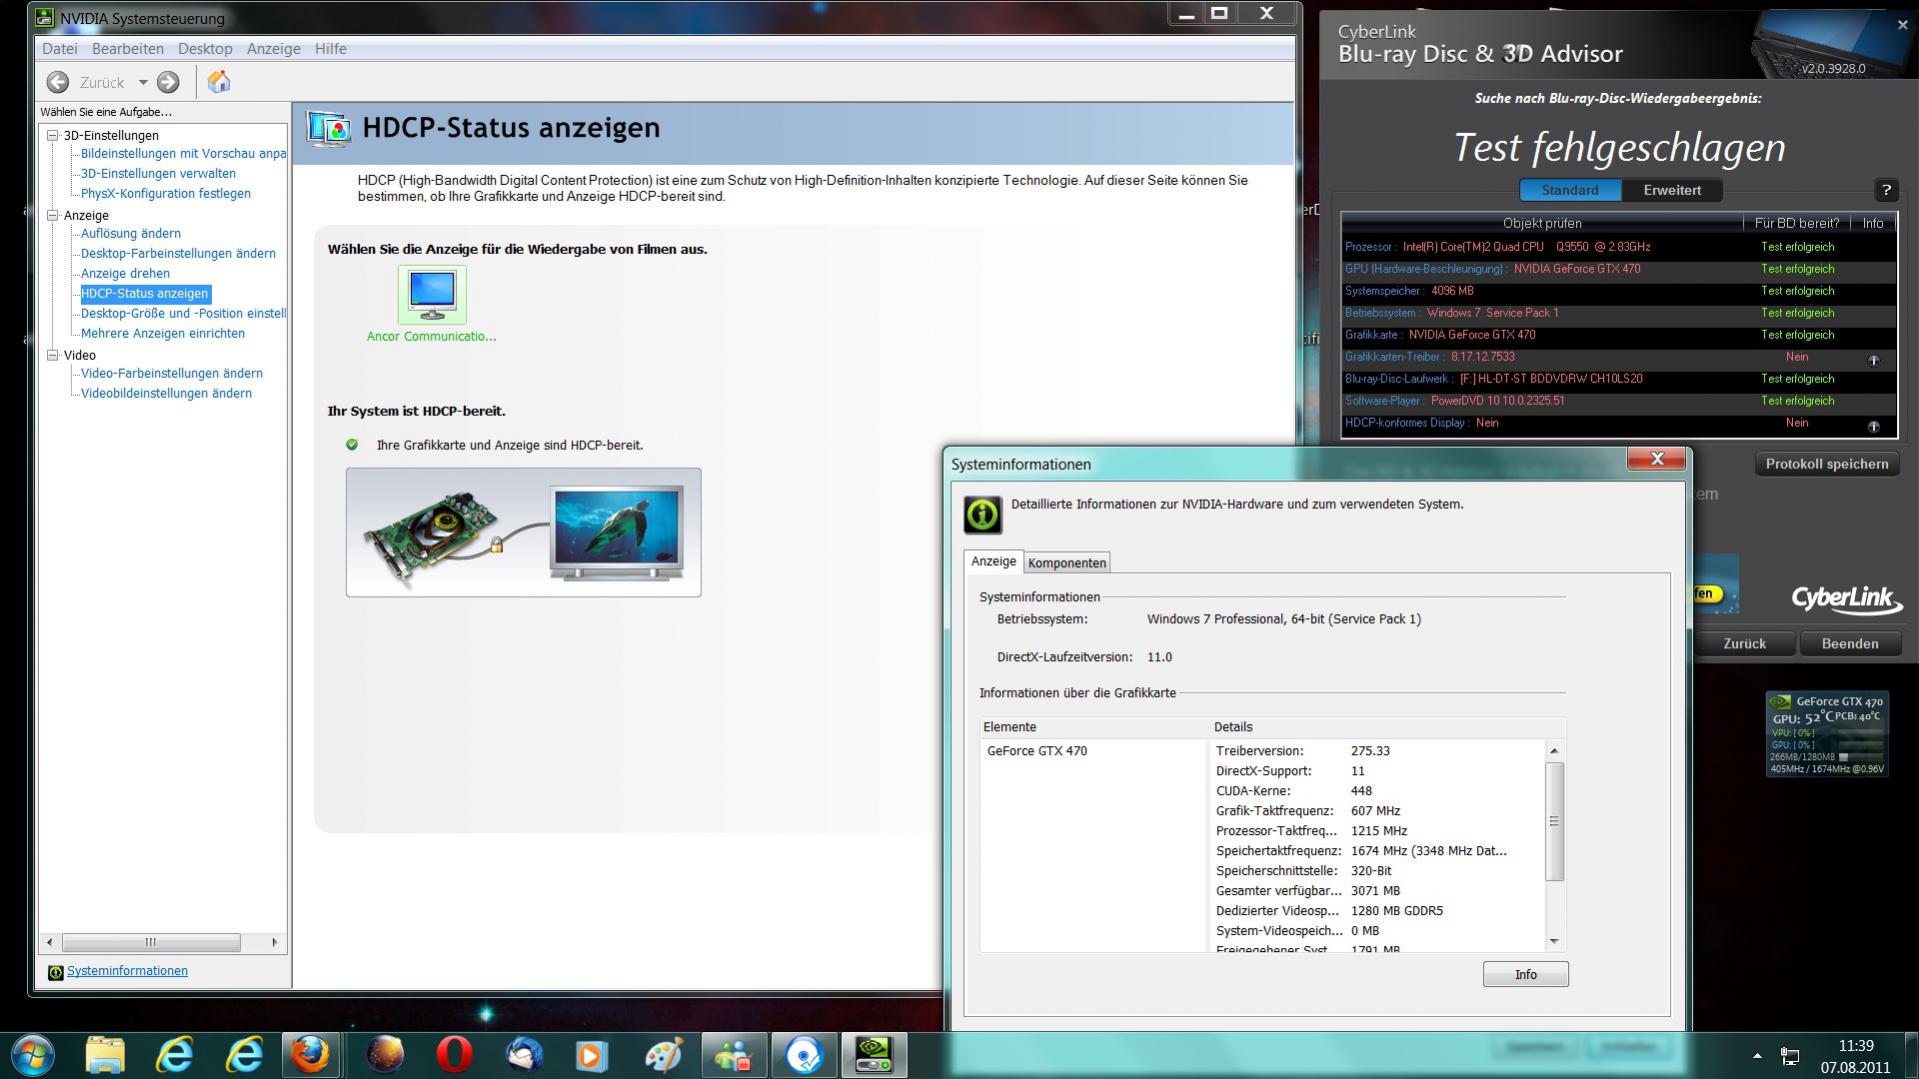Open Thunderbird from taskbar
The width and height of the screenshot is (1919, 1079).
524,1055
